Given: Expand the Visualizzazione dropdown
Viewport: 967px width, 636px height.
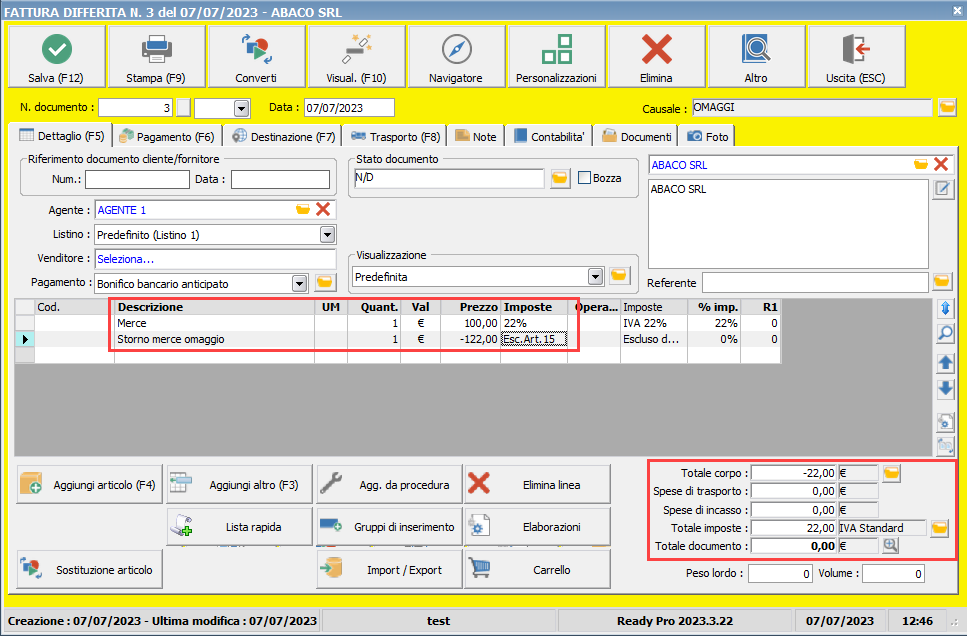Looking at the screenshot, I should click(x=595, y=276).
